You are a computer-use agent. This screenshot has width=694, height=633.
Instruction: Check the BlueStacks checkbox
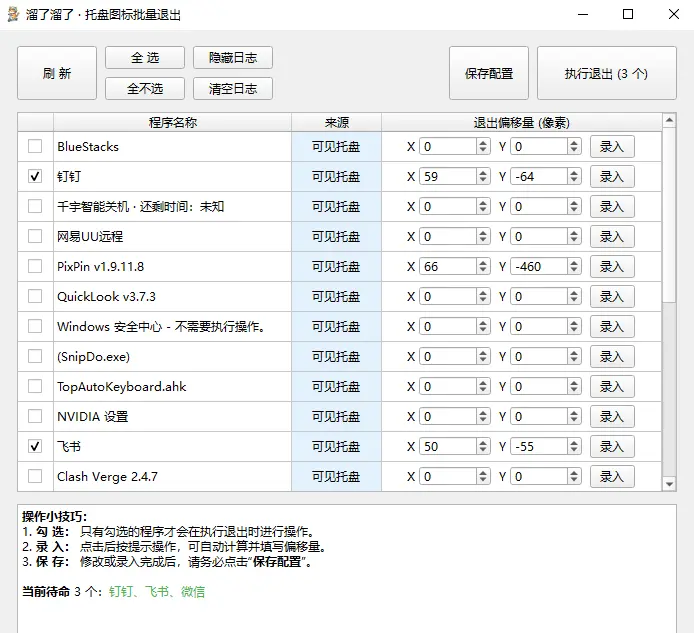click(35, 146)
